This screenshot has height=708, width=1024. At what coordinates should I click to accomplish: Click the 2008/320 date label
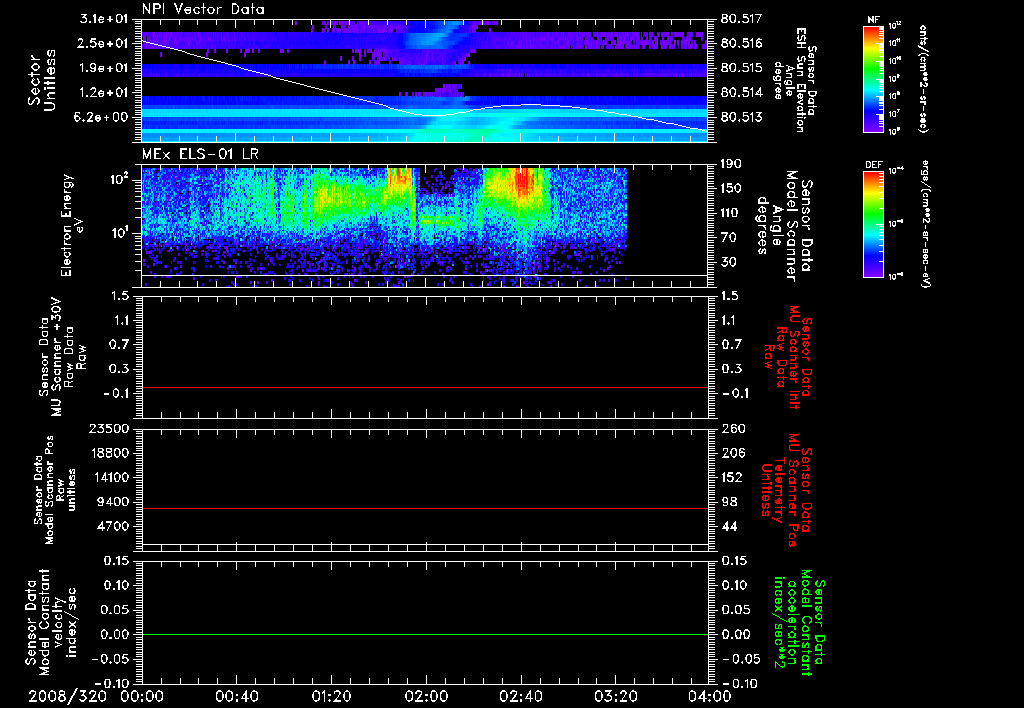(x=67, y=696)
